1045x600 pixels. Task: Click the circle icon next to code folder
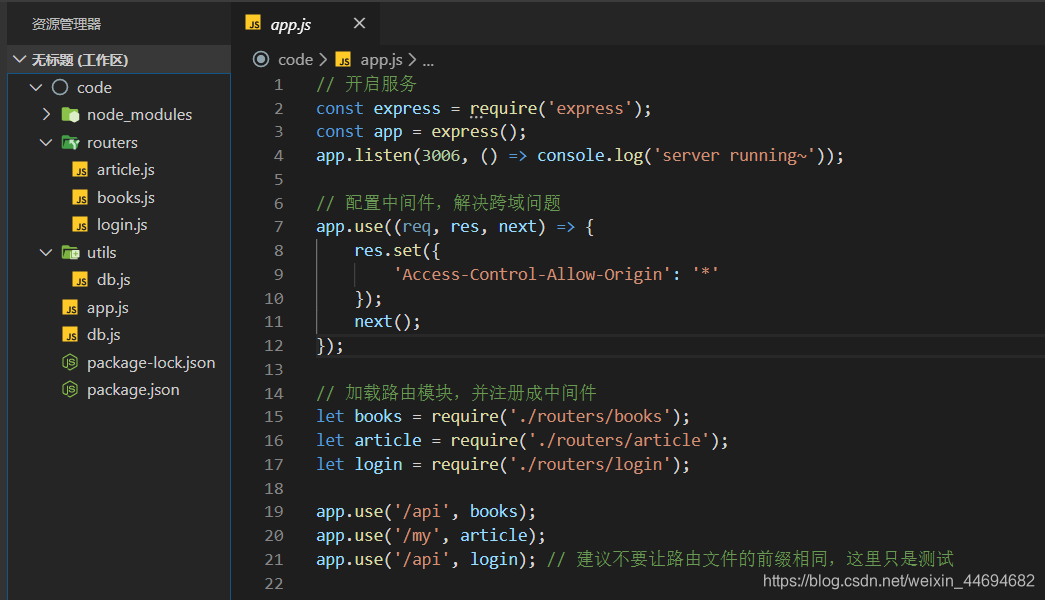60,87
